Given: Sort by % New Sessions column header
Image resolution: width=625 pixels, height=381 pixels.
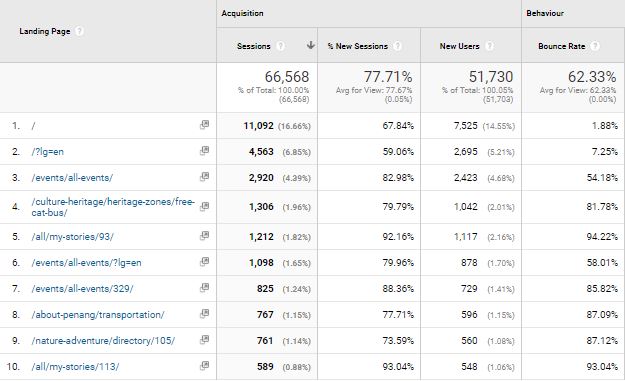Looking at the screenshot, I should coord(358,46).
